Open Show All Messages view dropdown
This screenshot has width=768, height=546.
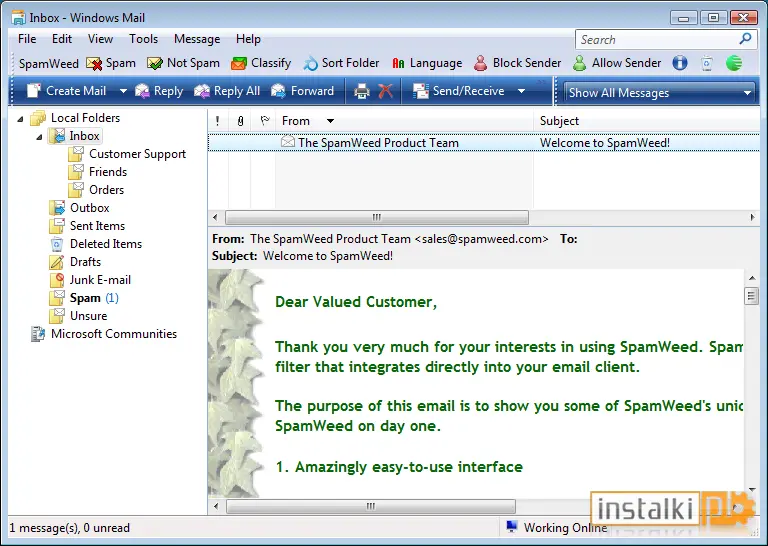pos(659,93)
